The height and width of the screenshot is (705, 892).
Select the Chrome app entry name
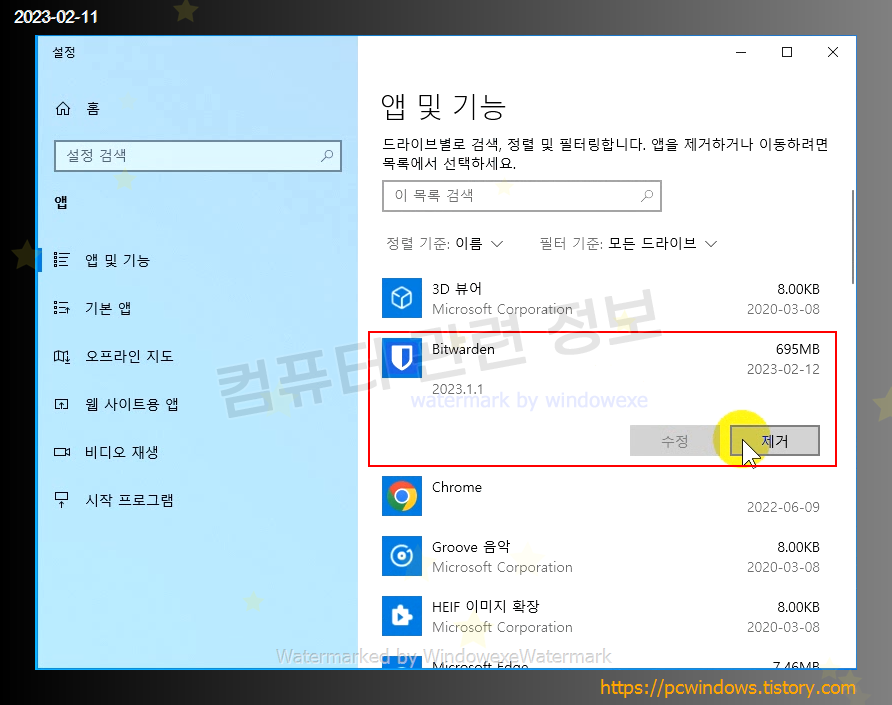click(x=457, y=487)
